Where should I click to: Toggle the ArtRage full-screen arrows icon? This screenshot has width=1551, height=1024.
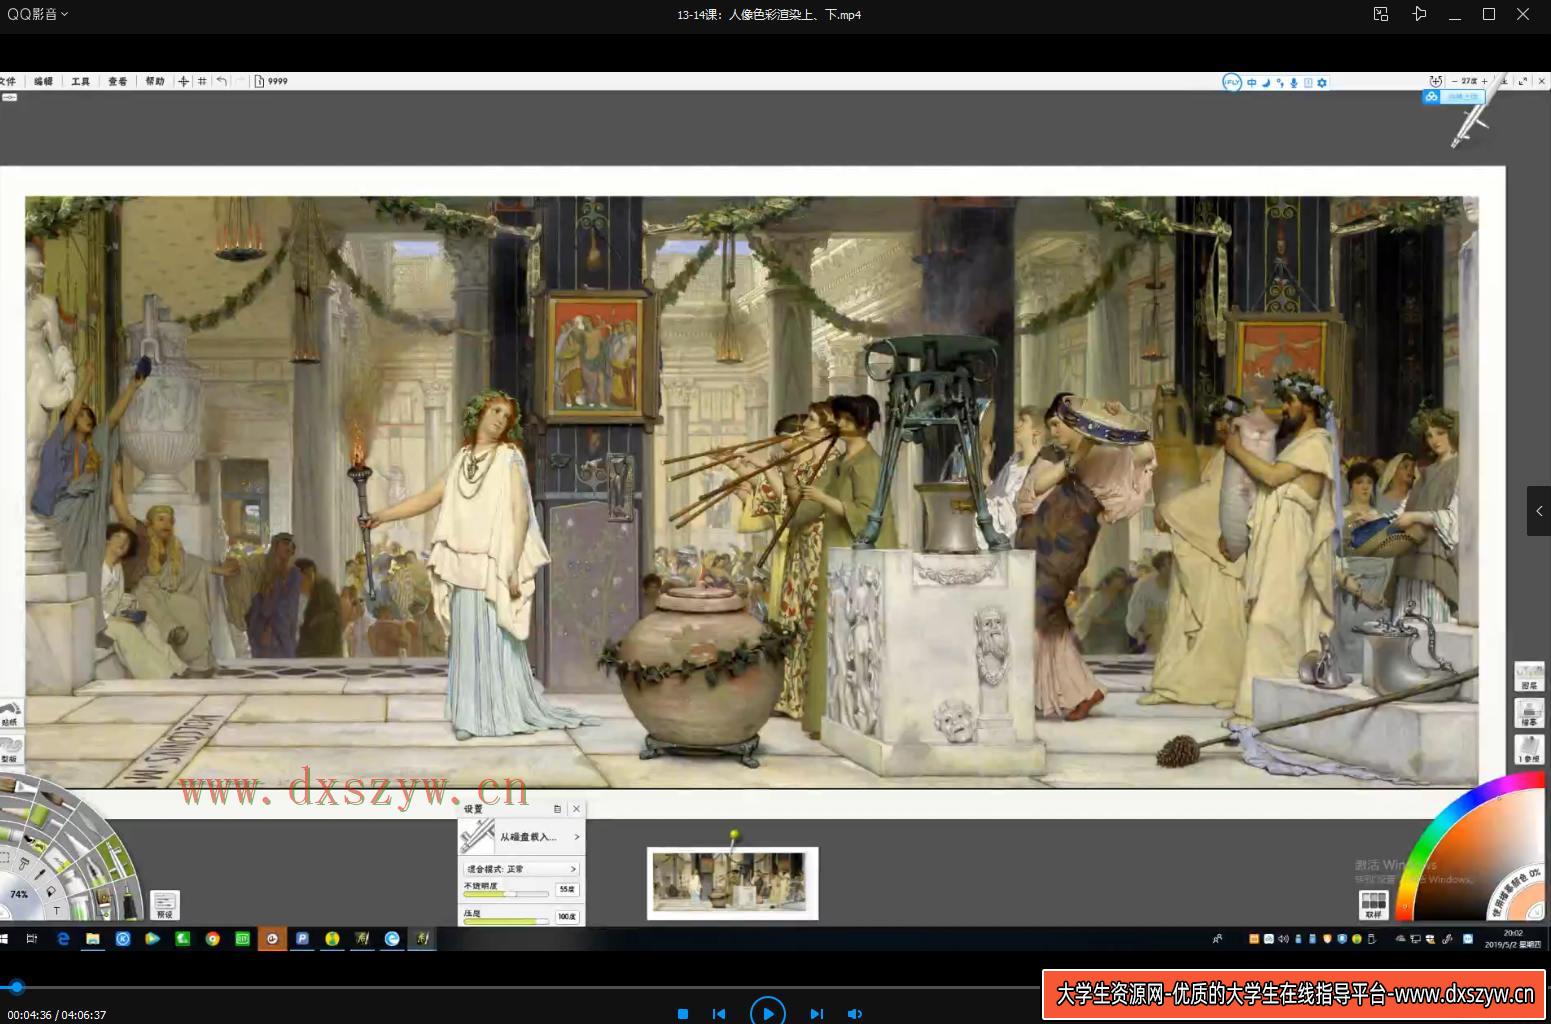[1523, 82]
